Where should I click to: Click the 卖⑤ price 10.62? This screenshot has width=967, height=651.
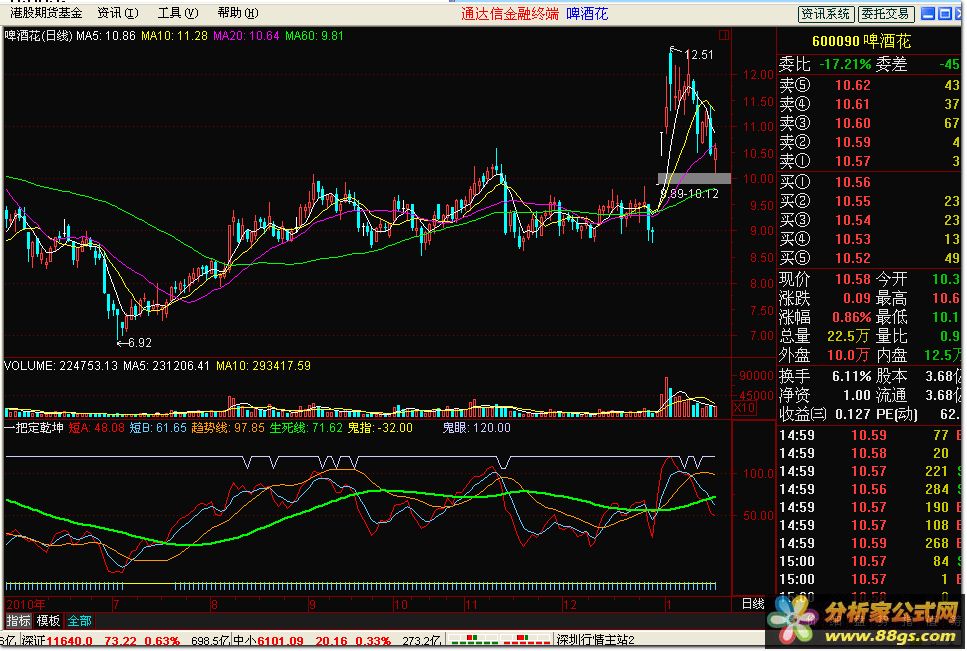[853, 85]
